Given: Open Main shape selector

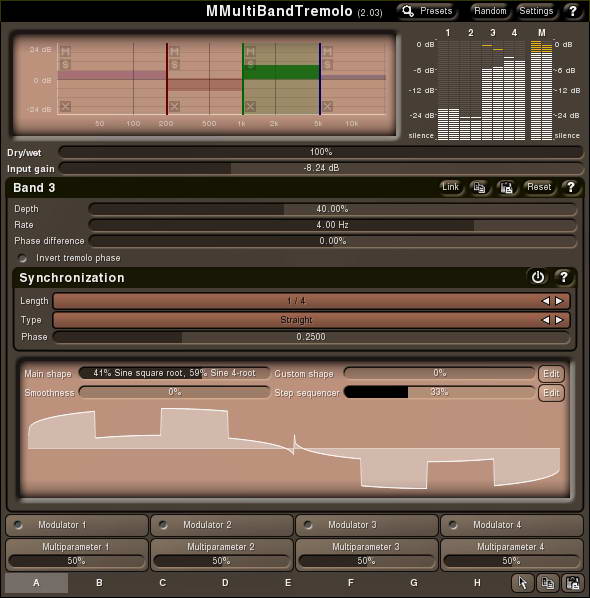Looking at the screenshot, I should tap(174, 373).
